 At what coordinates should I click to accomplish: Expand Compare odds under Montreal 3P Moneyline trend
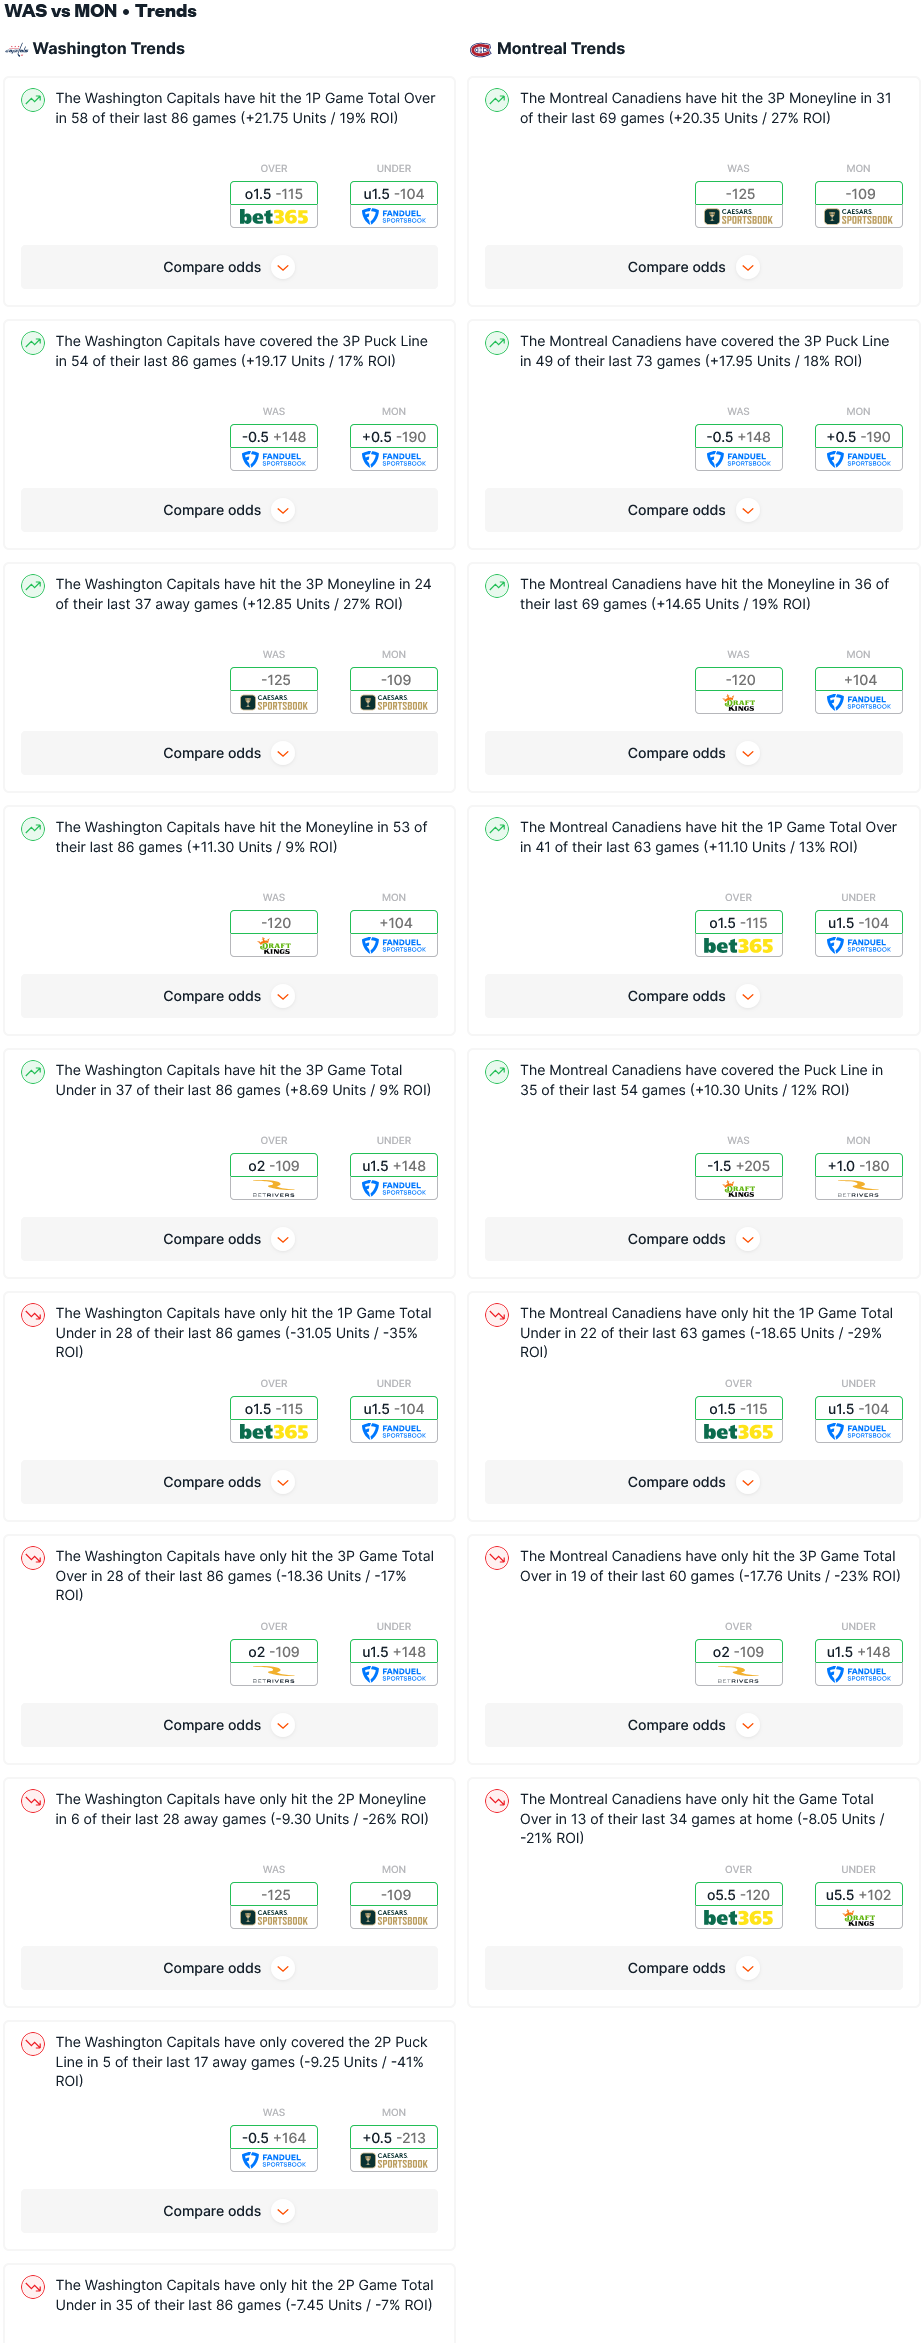pos(693,267)
